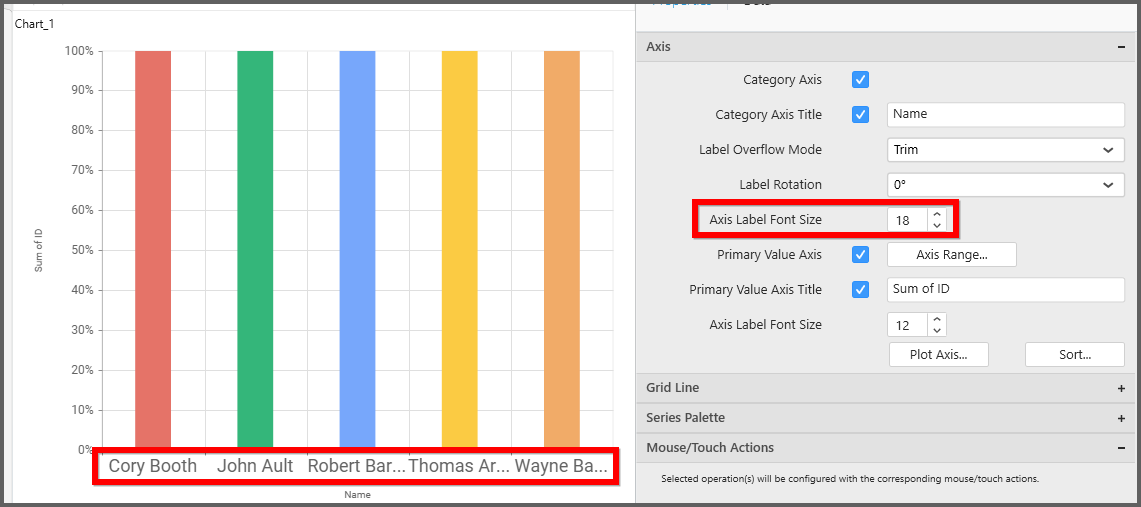Open the Label Overflow Mode dropdown
This screenshot has height=507, width=1141.
point(1005,150)
